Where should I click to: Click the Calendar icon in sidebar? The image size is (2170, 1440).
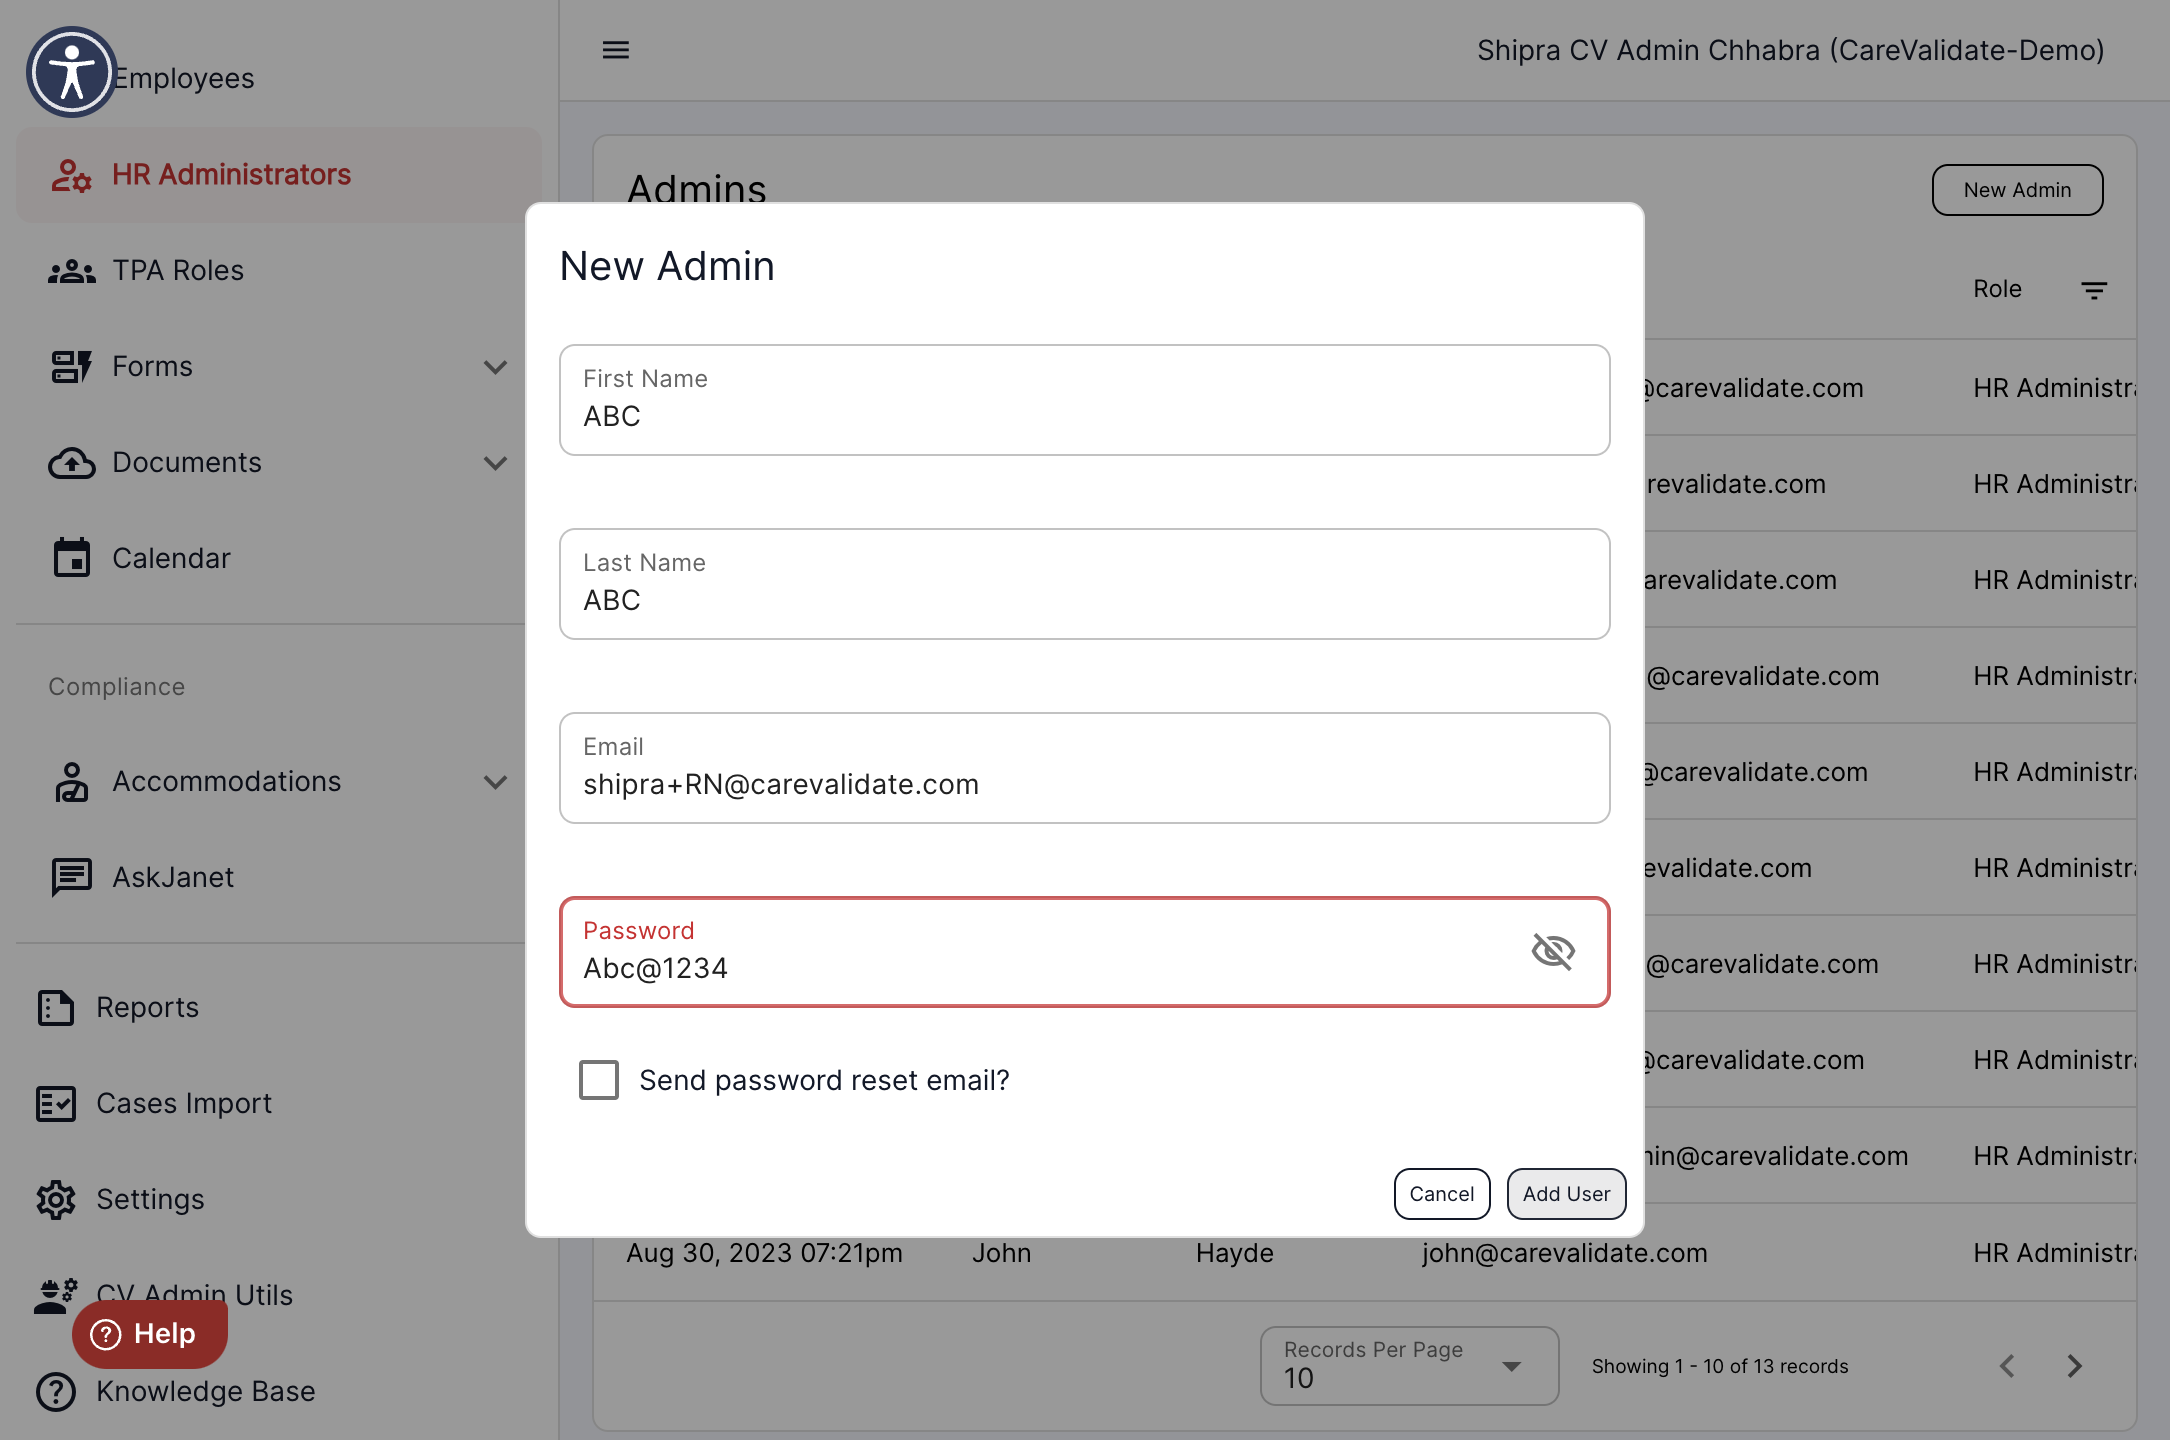pyautogui.click(x=71, y=558)
